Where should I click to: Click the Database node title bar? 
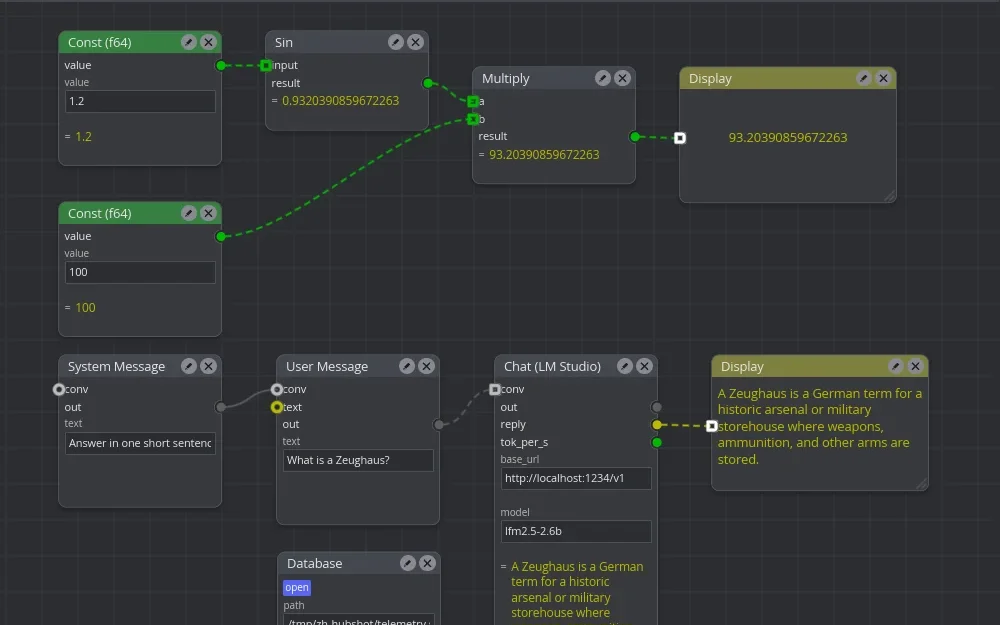pyautogui.click(x=358, y=563)
